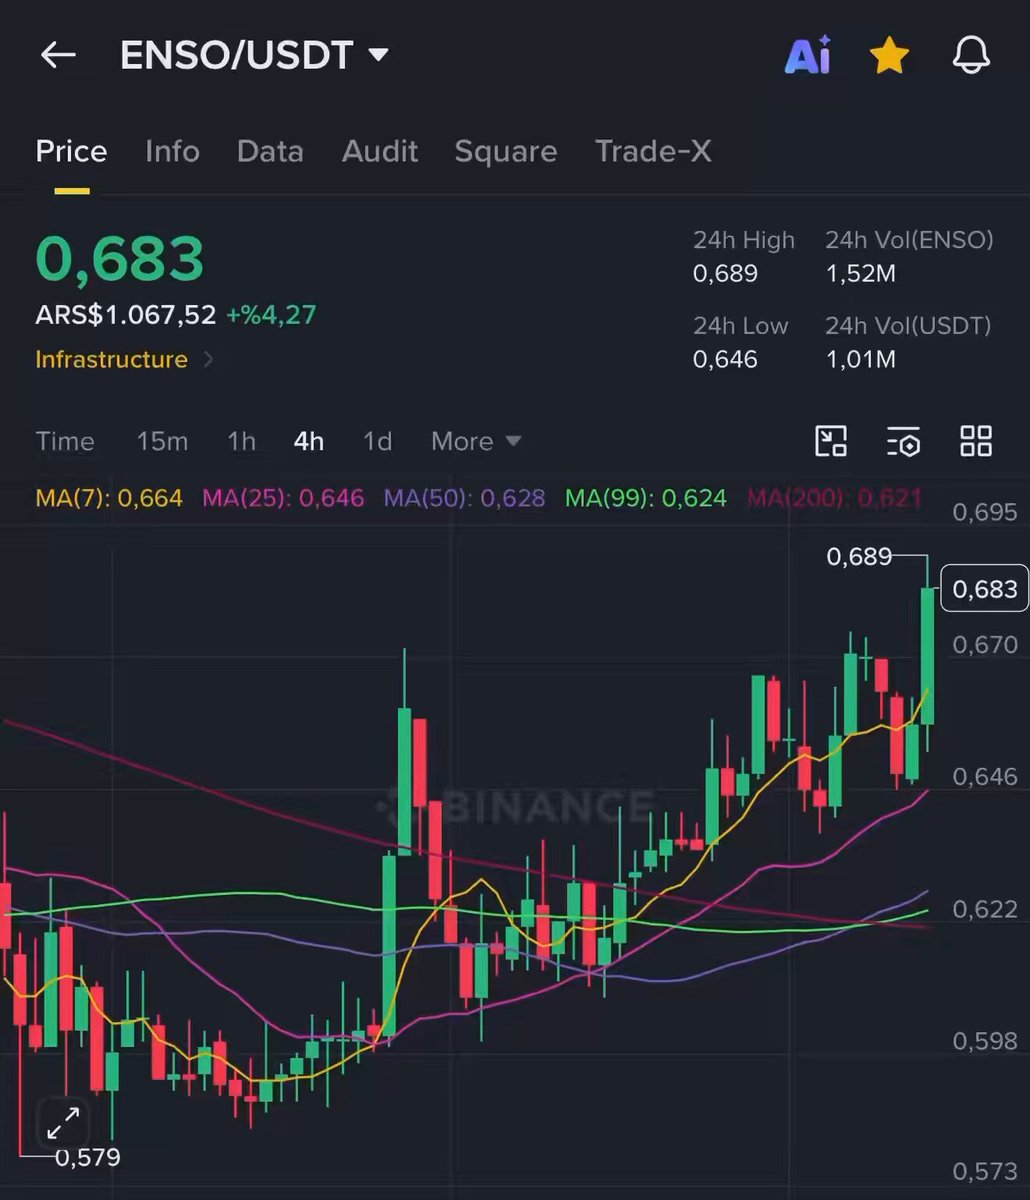1030x1200 pixels.
Task: Tap the 0,579 low marker on chart
Action: 87,1158
